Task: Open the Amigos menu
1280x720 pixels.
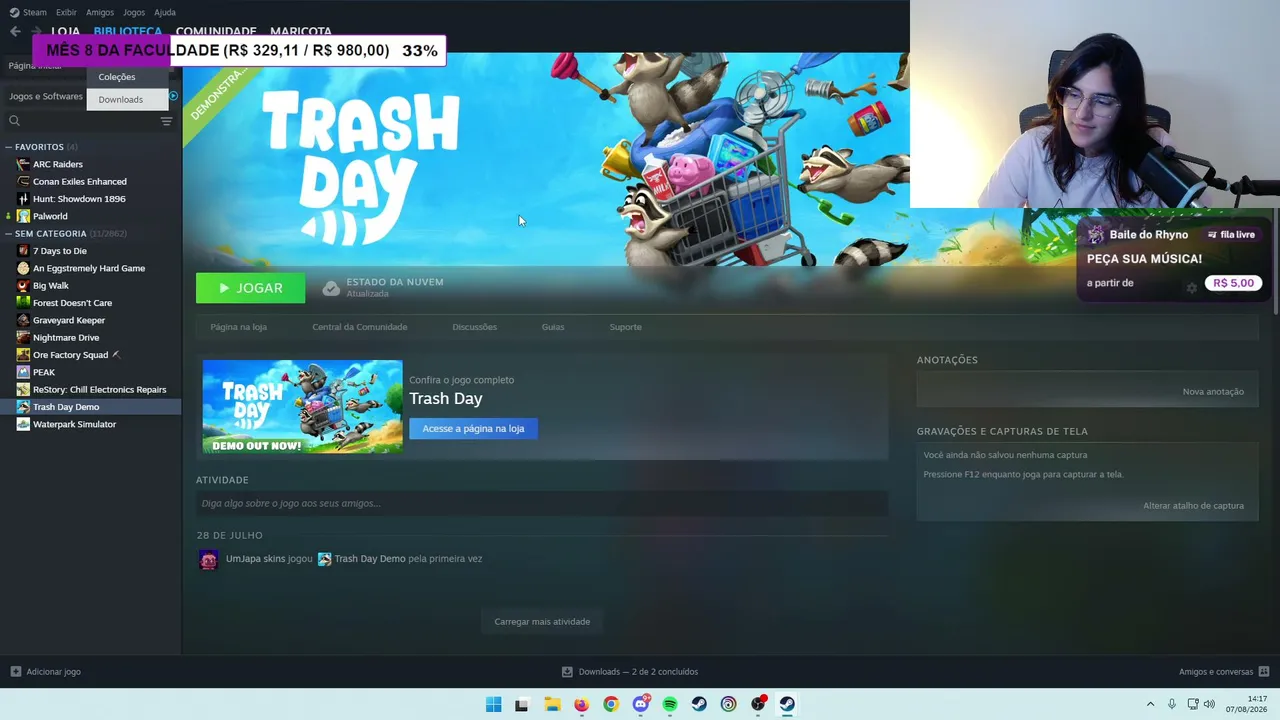Action: pyautogui.click(x=100, y=12)
